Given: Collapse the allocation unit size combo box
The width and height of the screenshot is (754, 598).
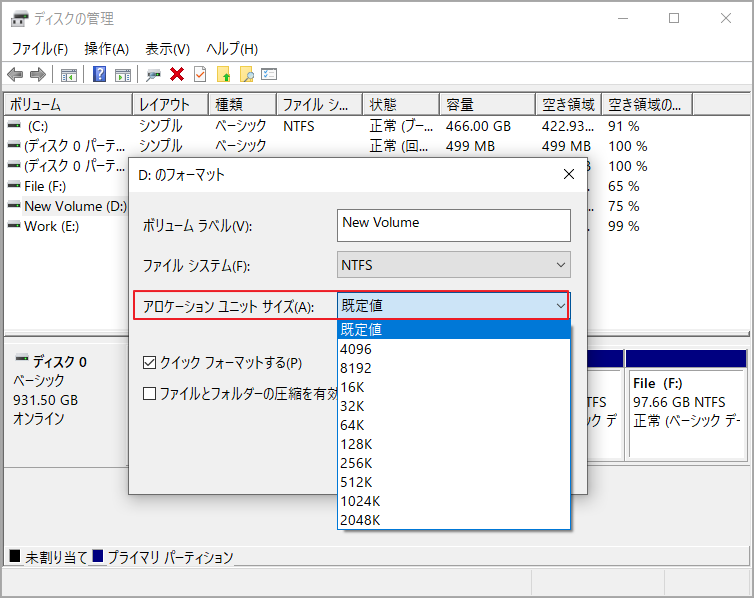Looking at the screenshot, I should 453,306.
